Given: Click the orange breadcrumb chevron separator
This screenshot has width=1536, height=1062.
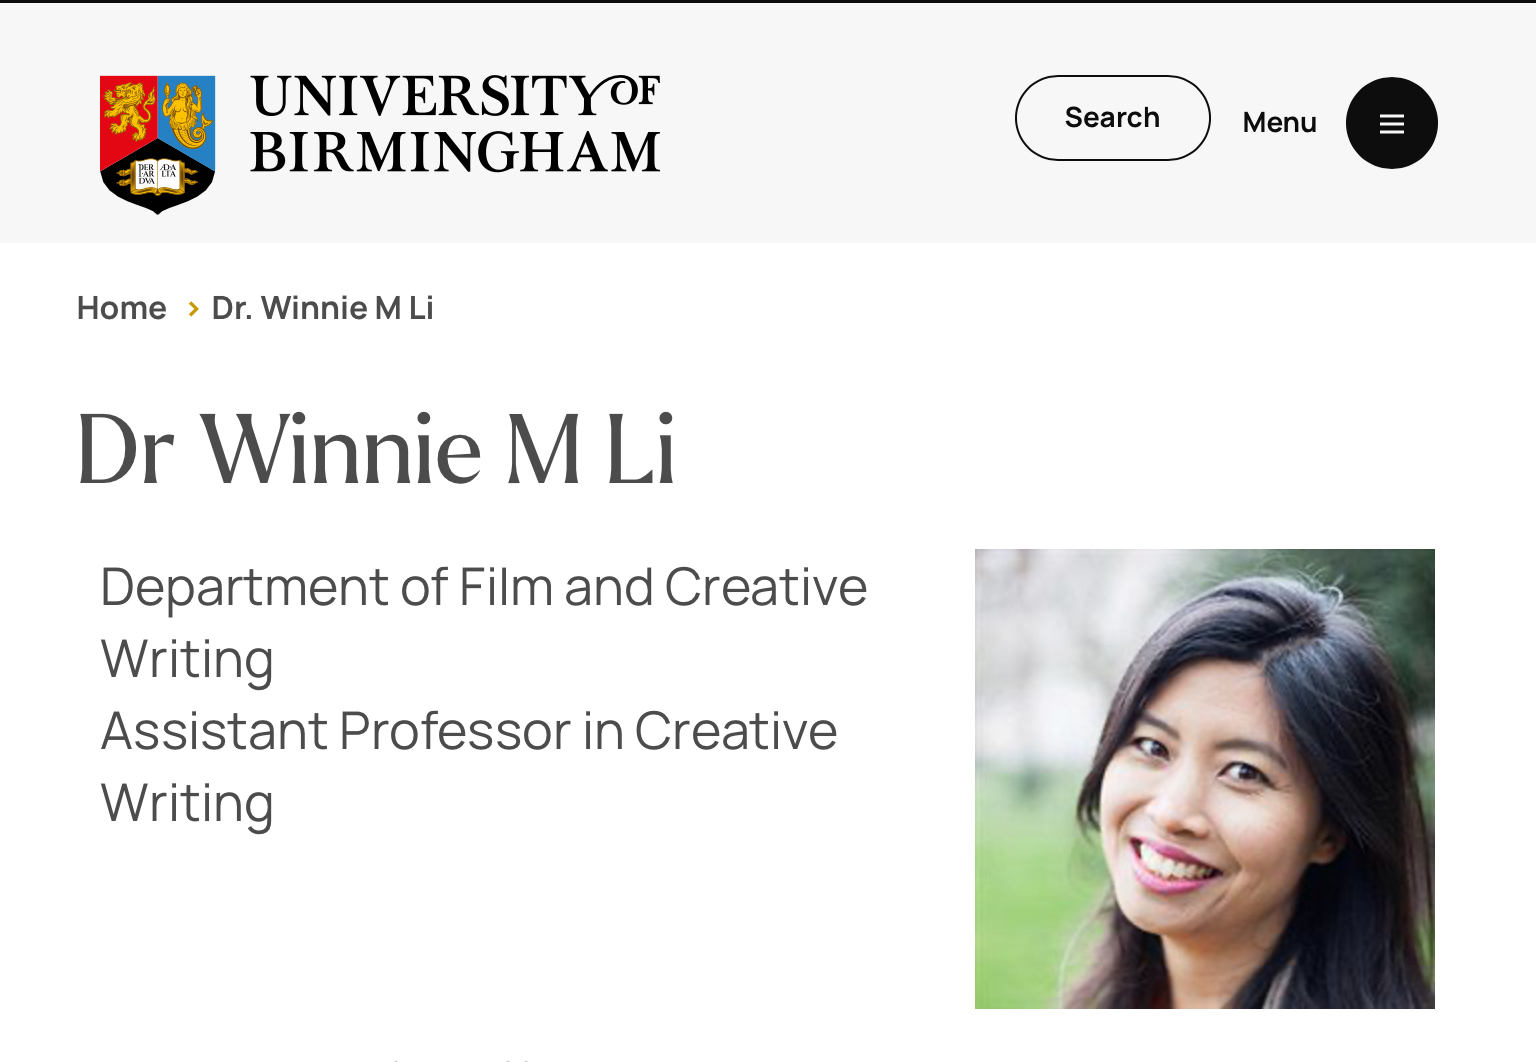Looking at the screenshot, I should (193, 309).
